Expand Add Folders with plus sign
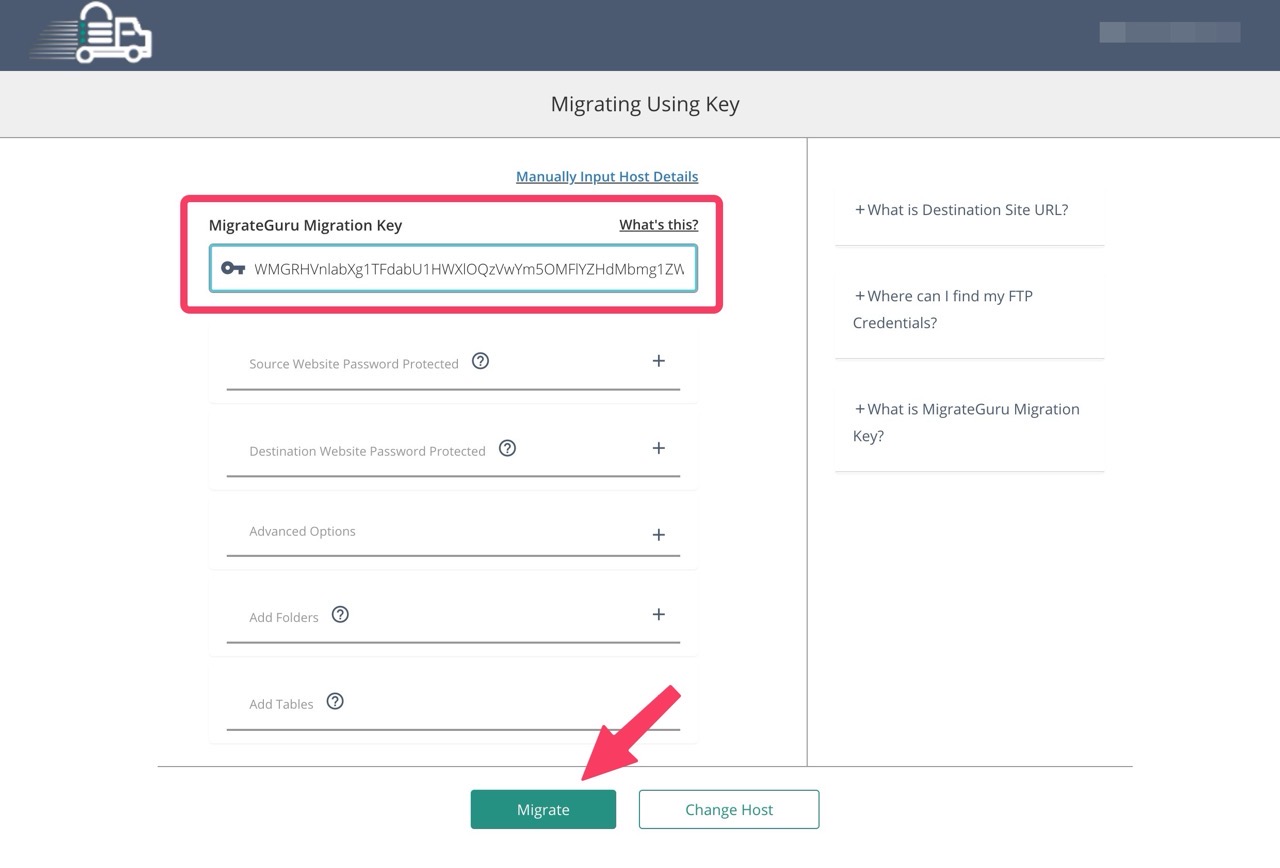Image resolution: width=1280 pixels, height=868 pixels. [658, 614]
